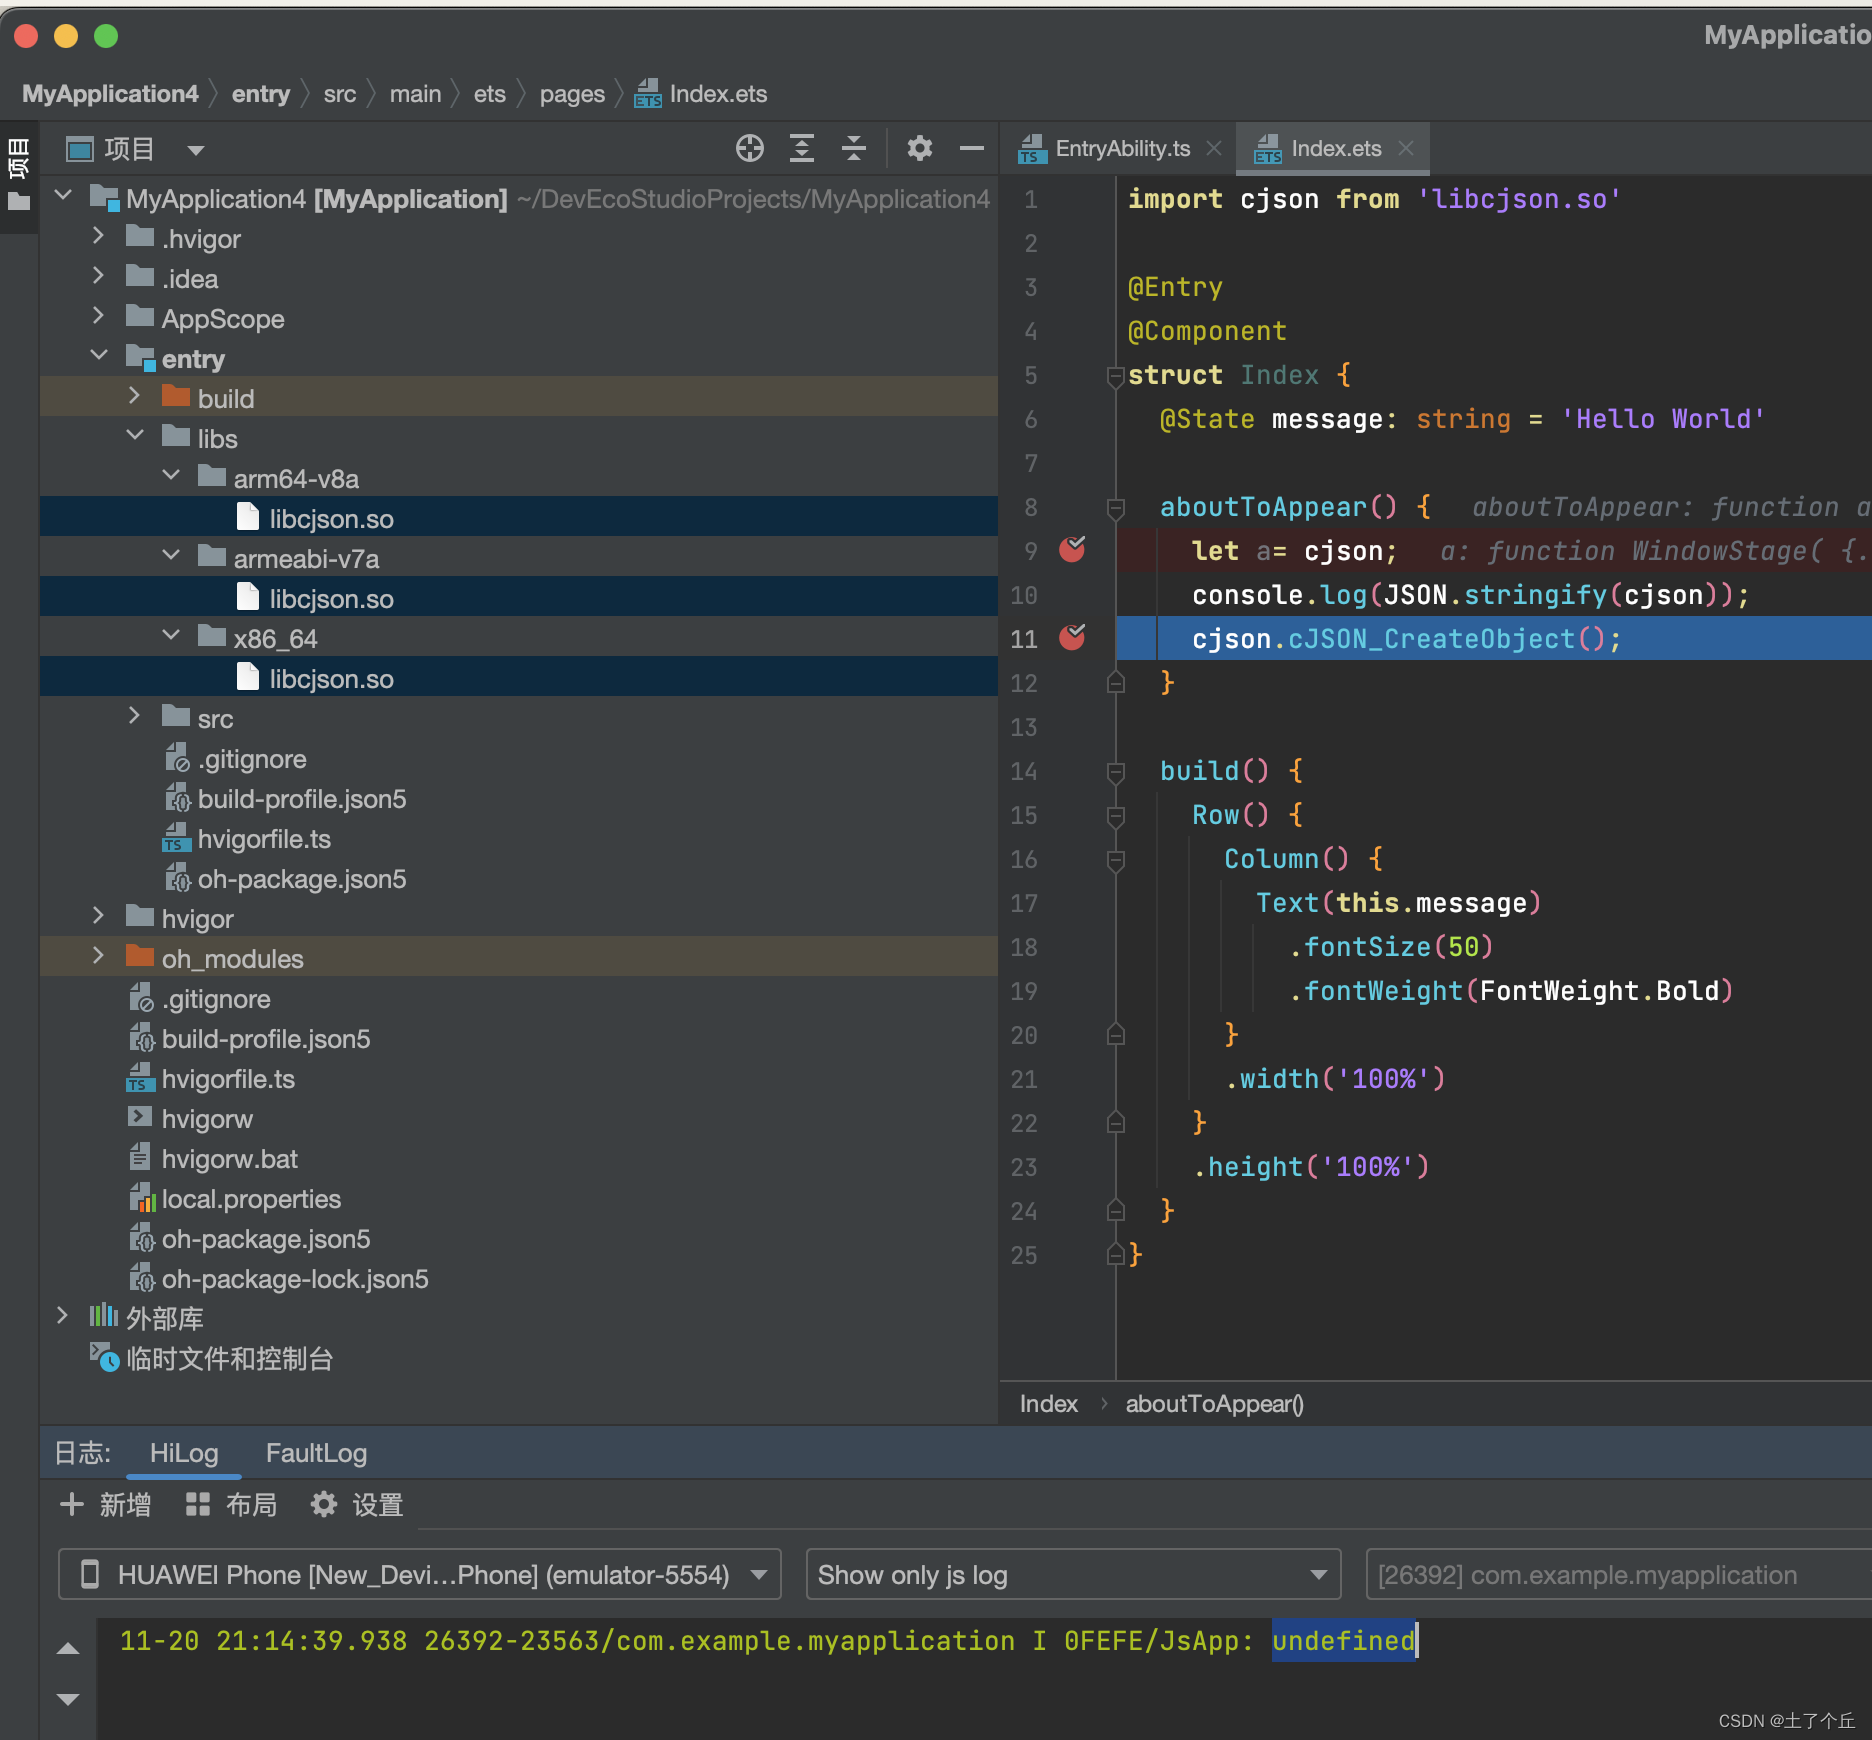Click the expand all icon in project toolbar
The width and height of the screenshot is (1872, 1740).
(x=801, y=149)
